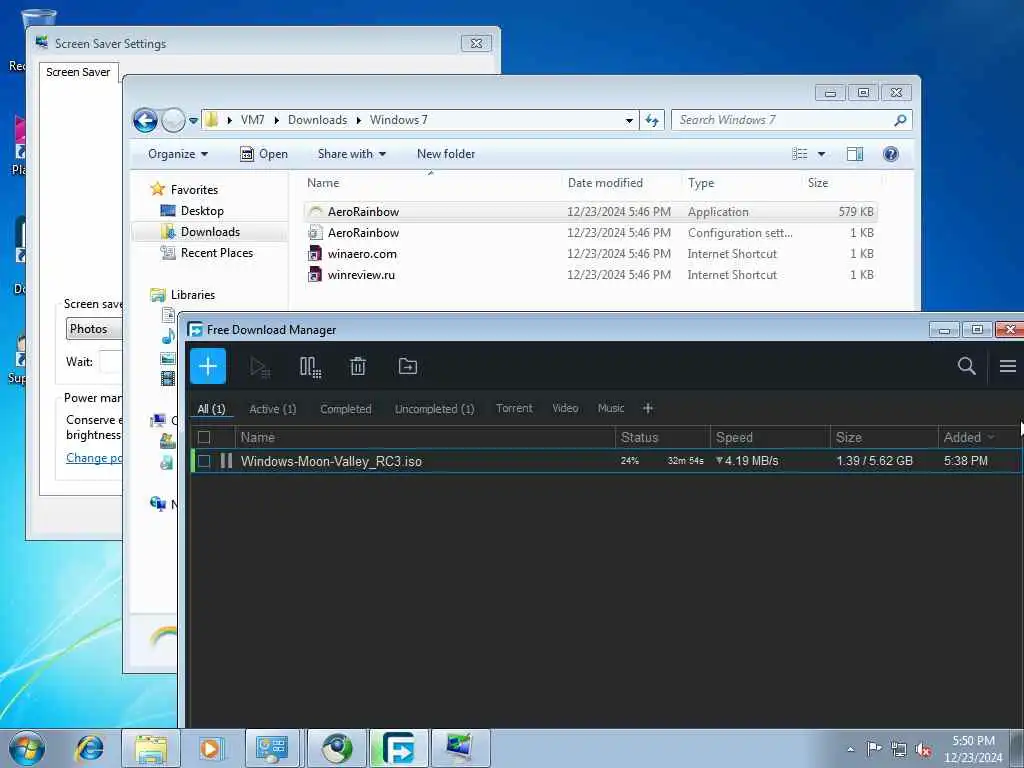Open the Organize dropdown menu
The width and height of the screenshot is (1024, 768).
178,154
